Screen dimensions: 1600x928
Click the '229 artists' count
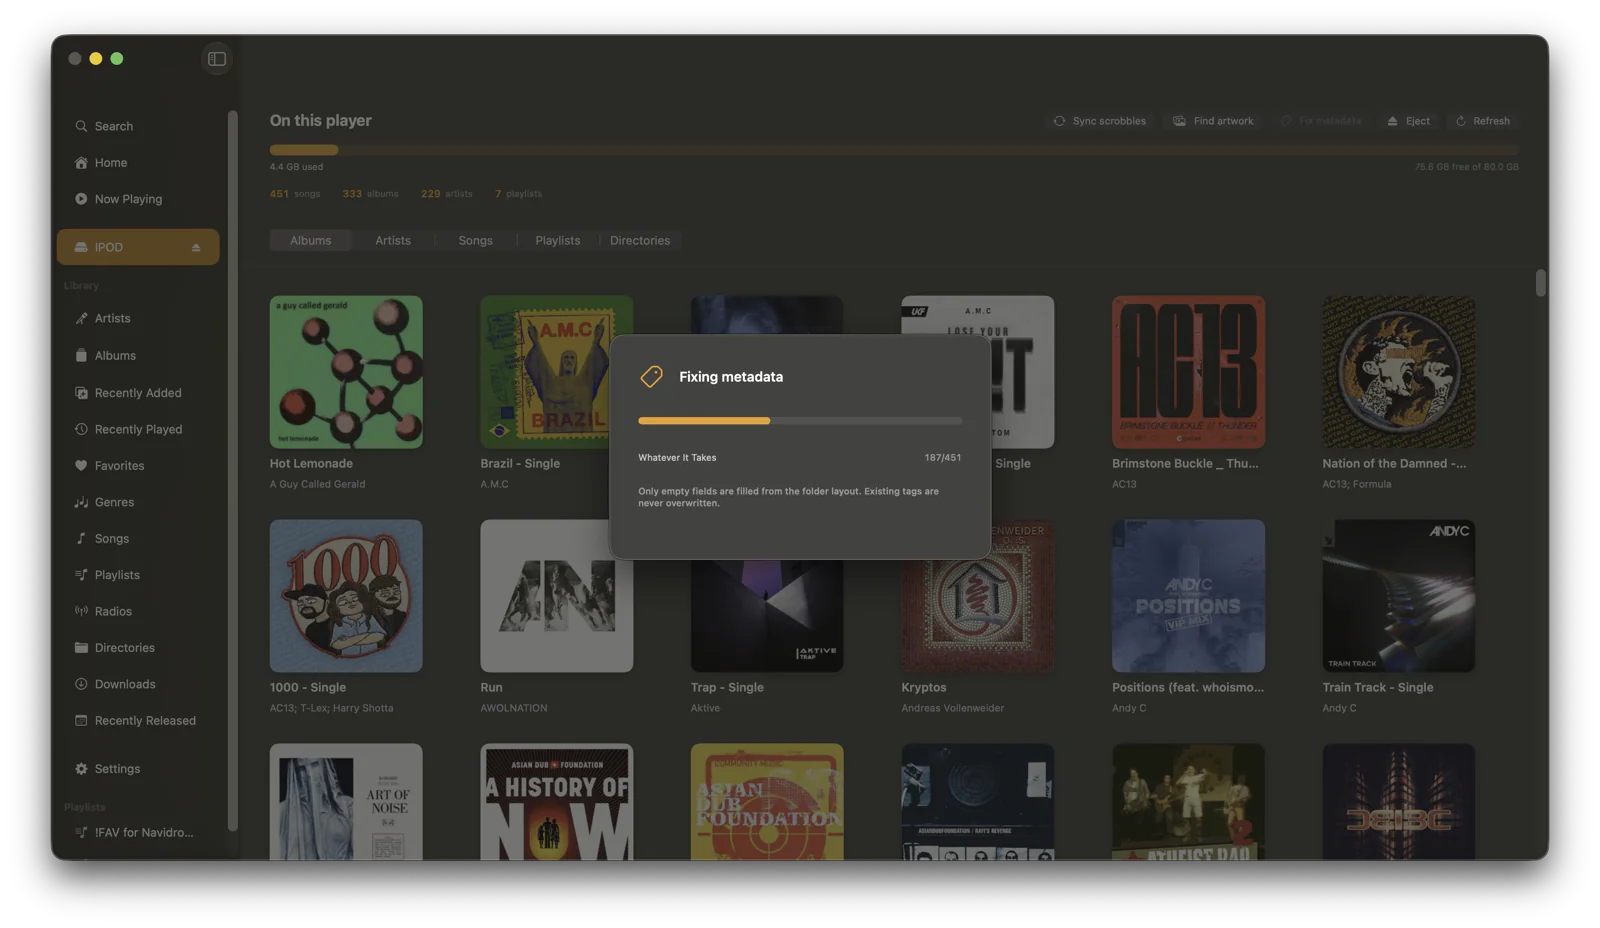[447, 194]
